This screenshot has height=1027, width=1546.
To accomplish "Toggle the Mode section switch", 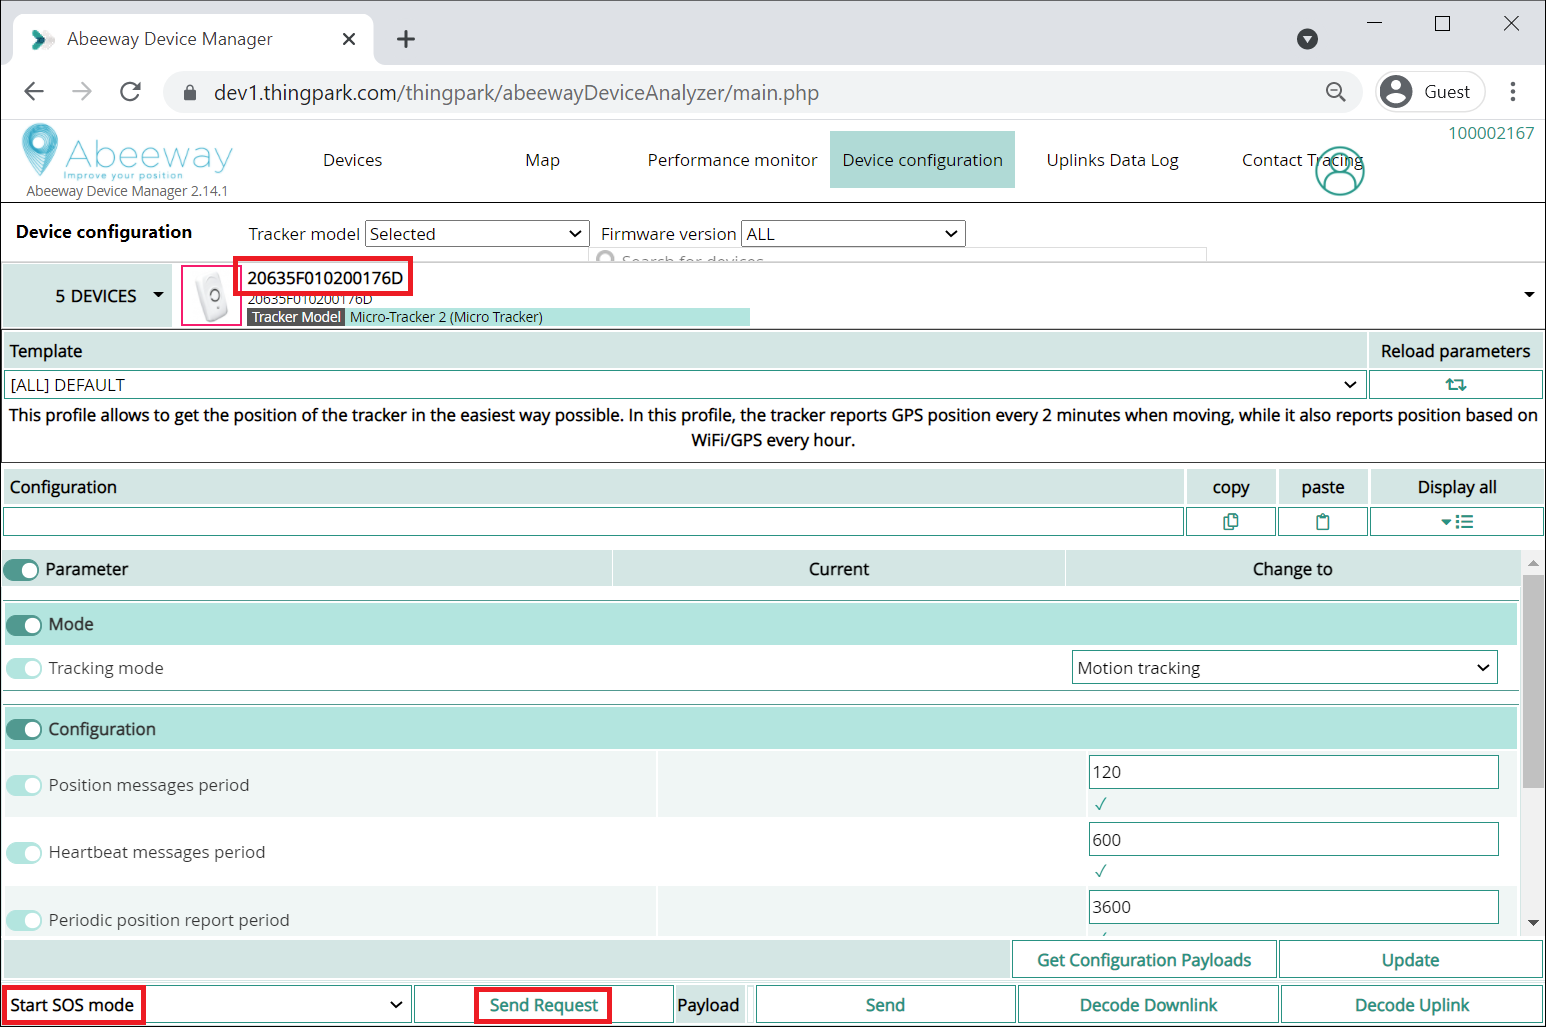I will coord(25,624).
